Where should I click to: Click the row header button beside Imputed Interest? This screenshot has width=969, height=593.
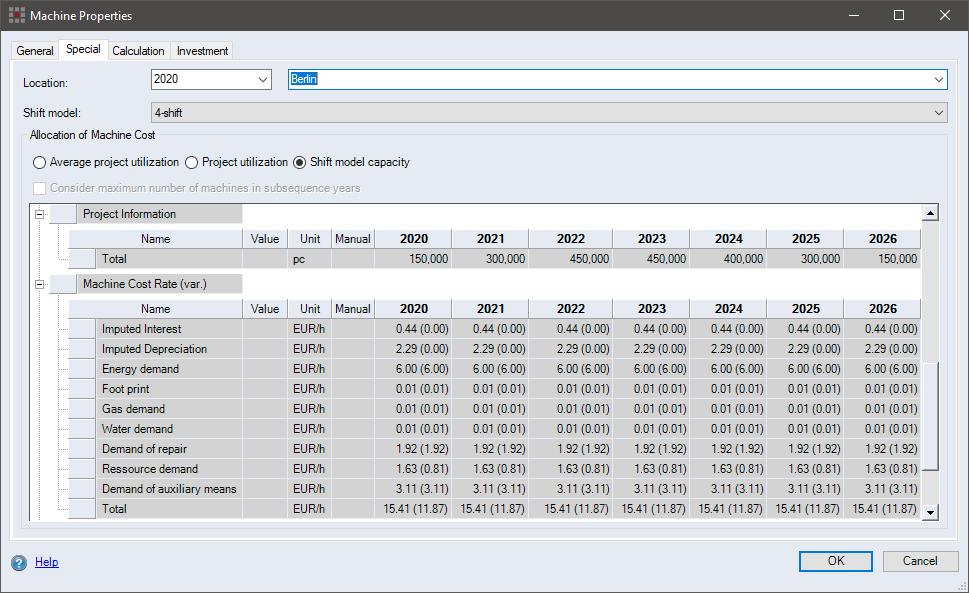point(82,329)
